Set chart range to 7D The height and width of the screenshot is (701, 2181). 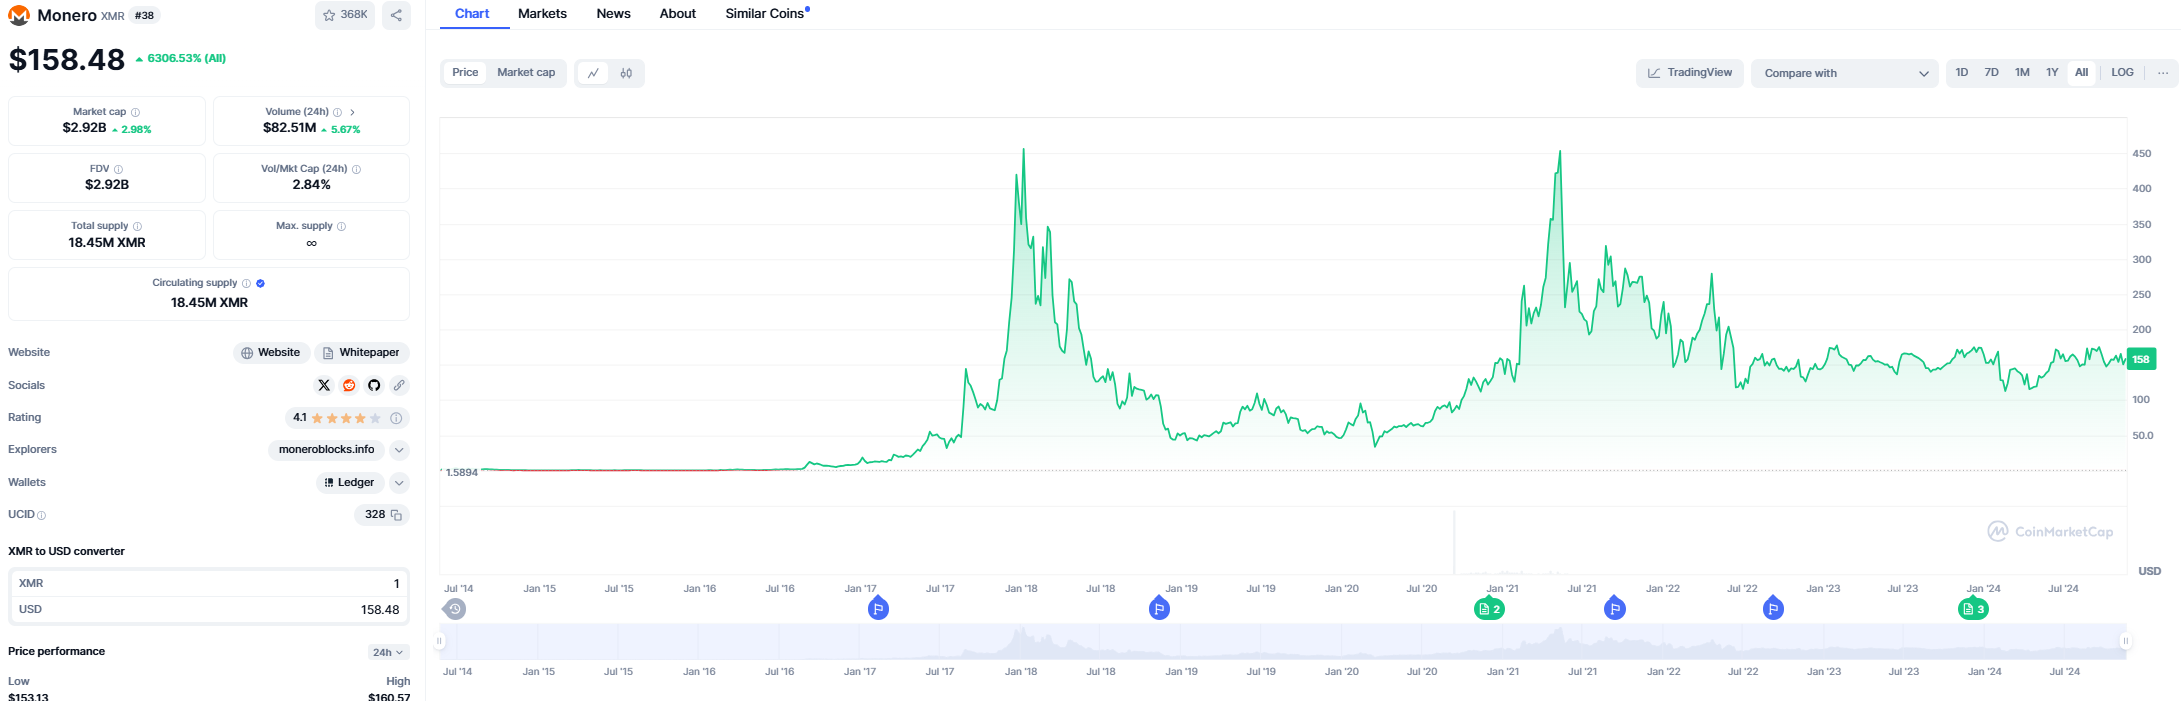coord(1992,73)
